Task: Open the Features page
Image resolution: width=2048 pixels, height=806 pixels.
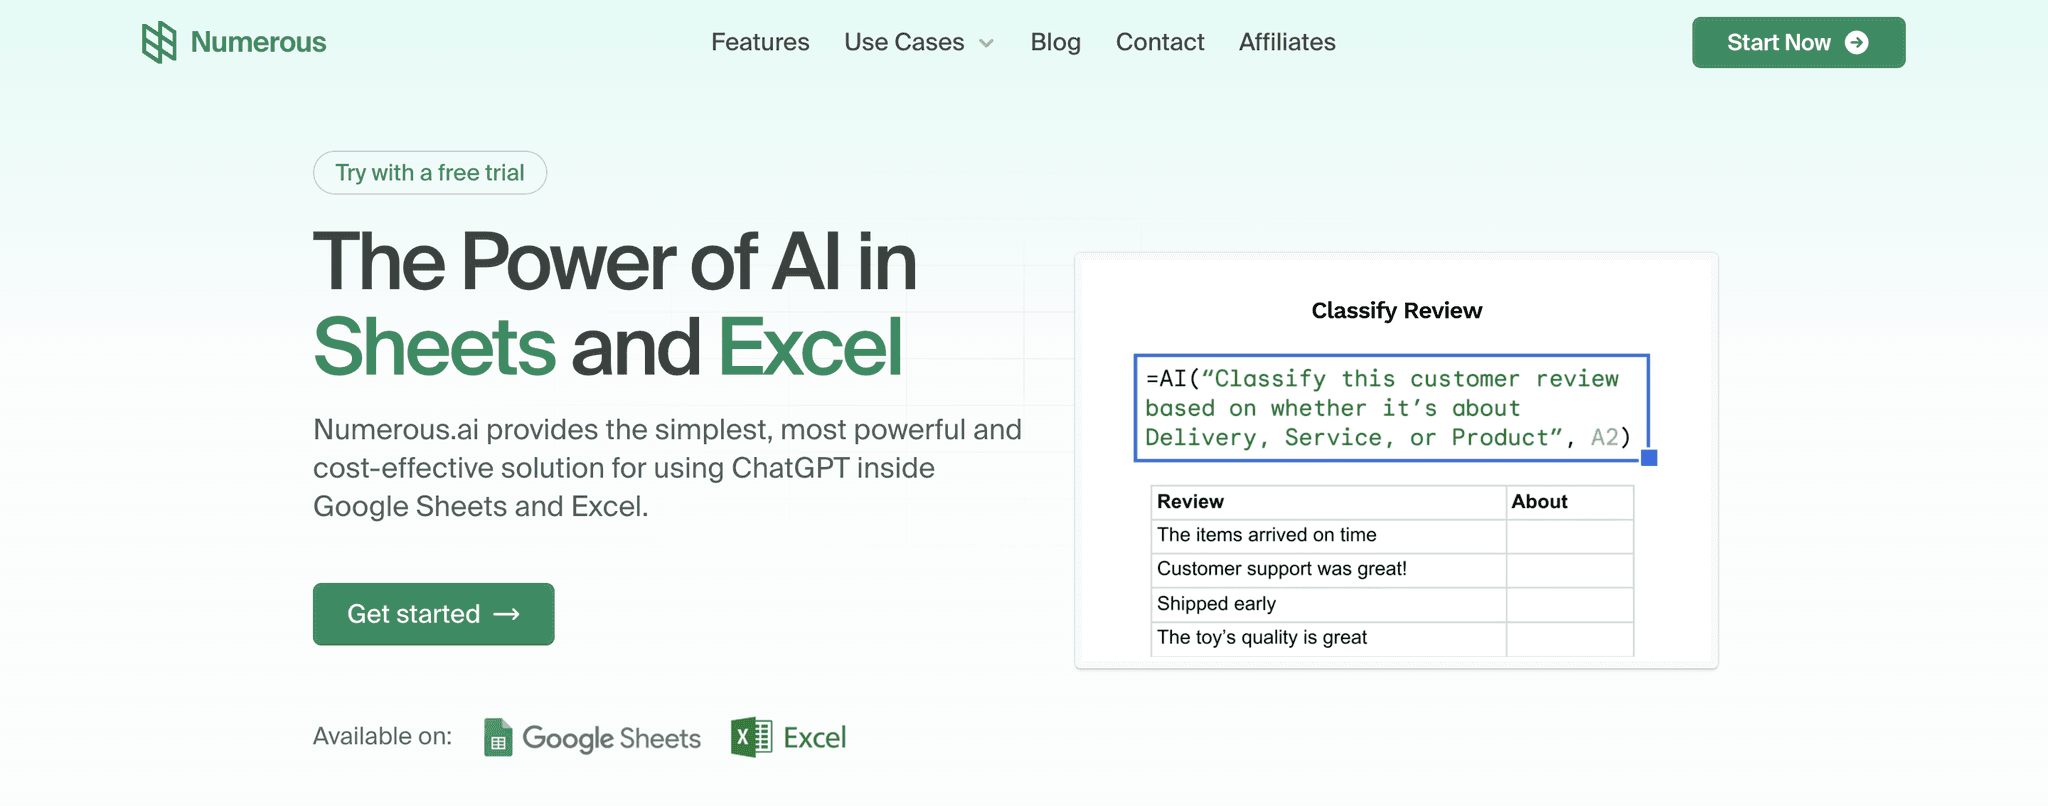Action: (x=760, y=42)
